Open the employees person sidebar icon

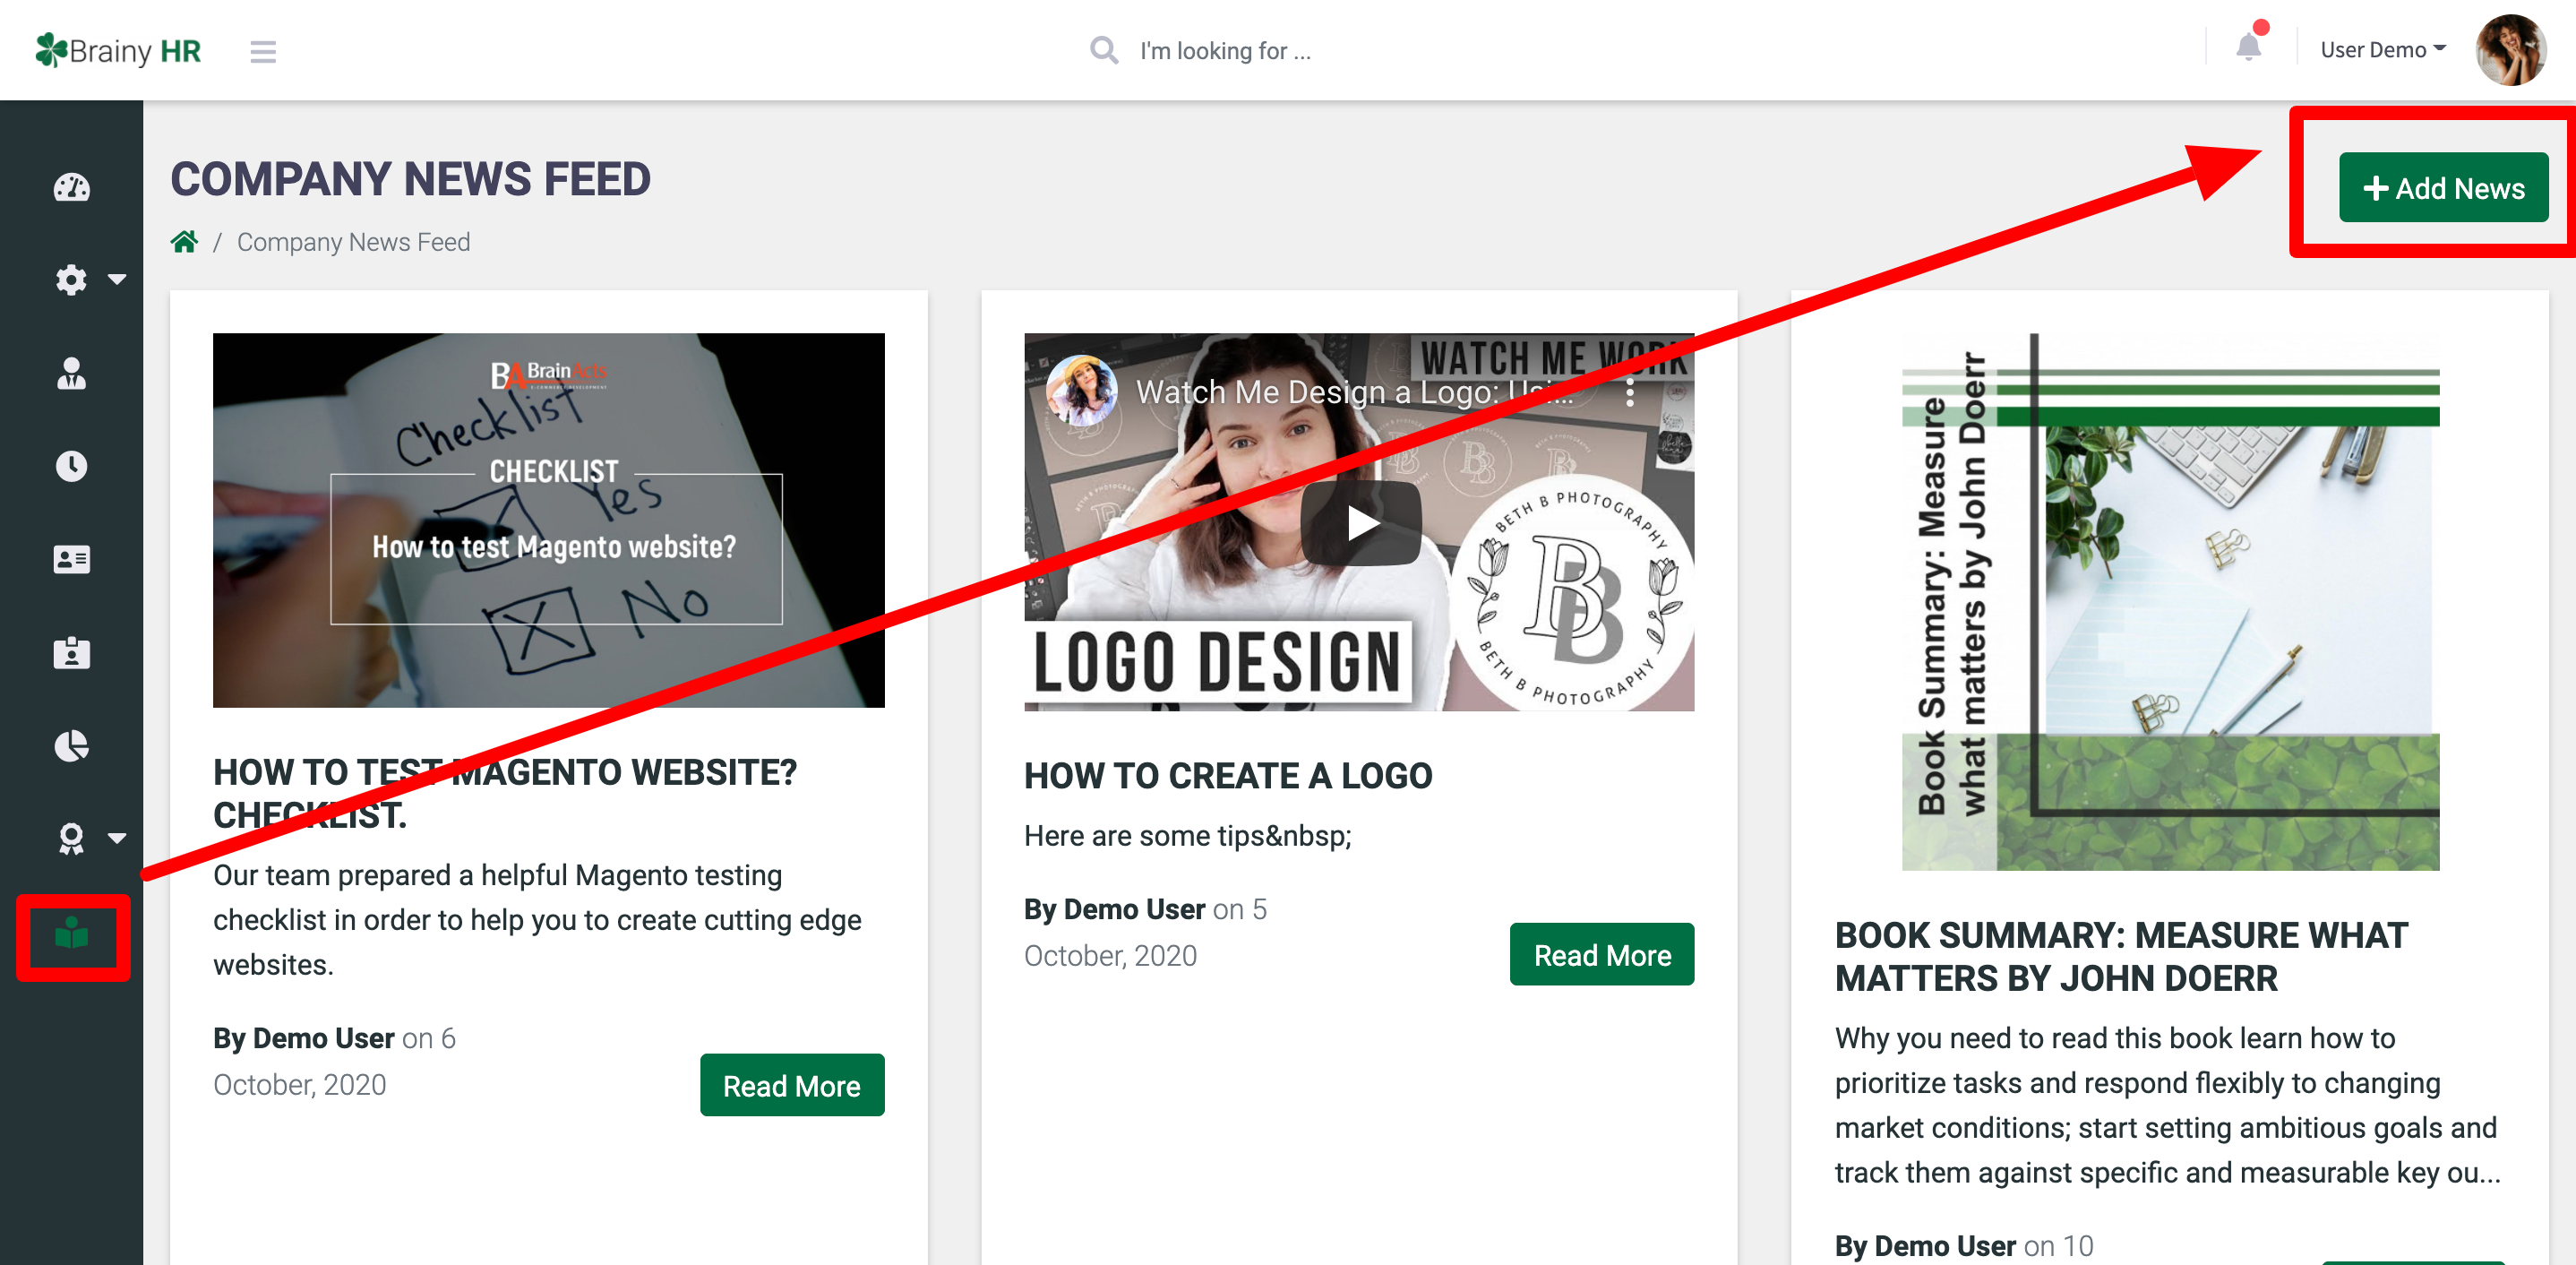[71, 373]
